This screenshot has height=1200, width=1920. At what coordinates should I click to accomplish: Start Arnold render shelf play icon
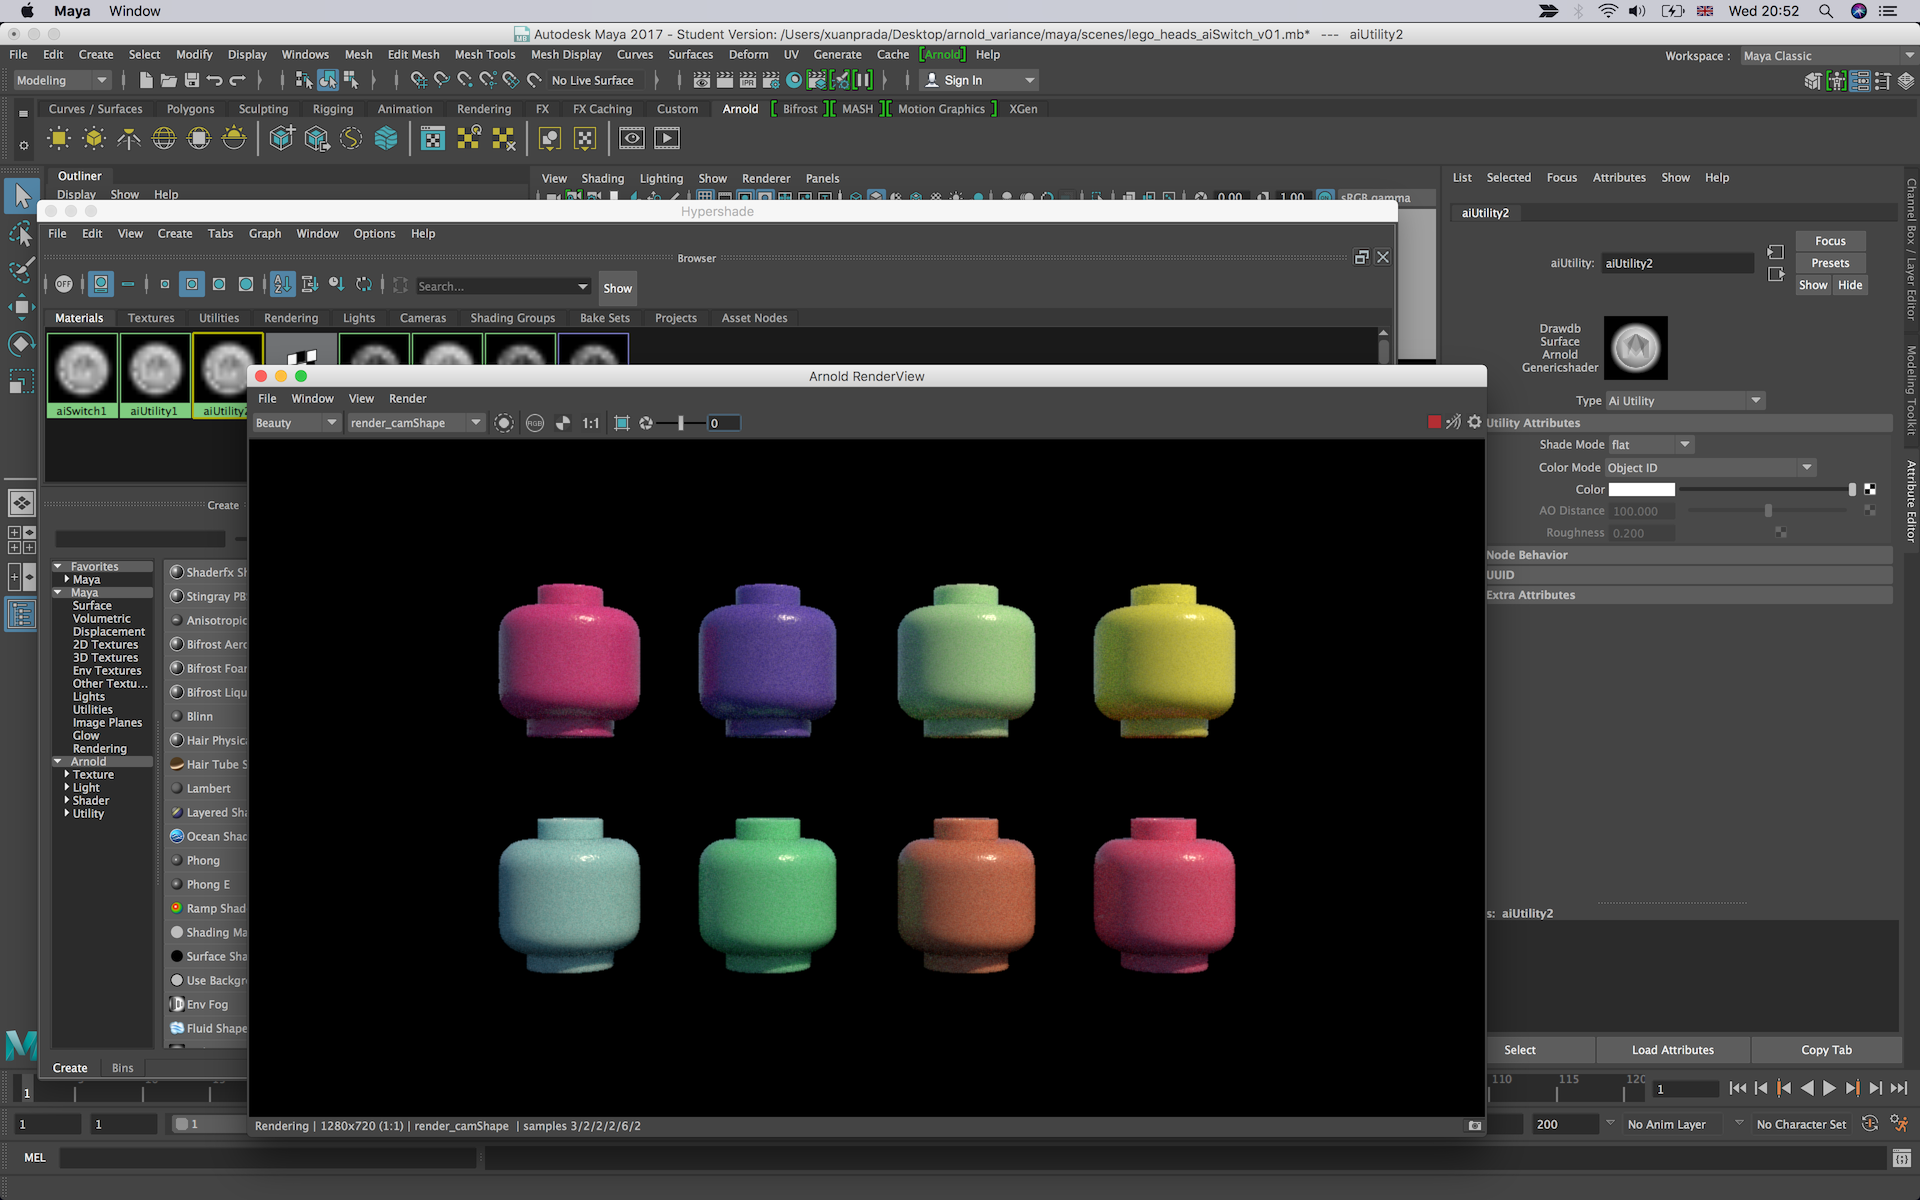[x=667, y=139]
